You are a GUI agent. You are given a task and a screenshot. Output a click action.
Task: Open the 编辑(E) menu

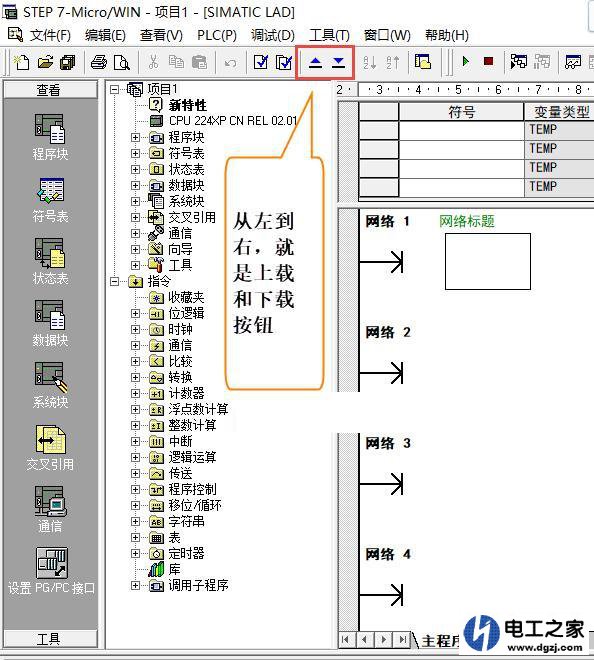105,35
